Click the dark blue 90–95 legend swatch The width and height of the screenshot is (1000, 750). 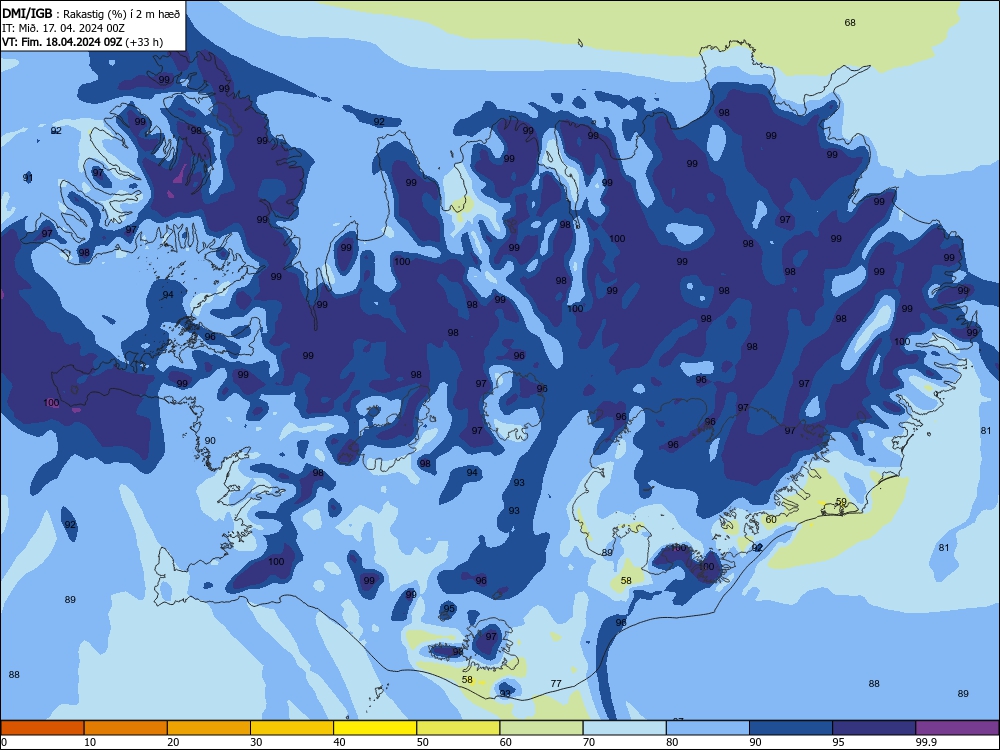pos(791,728)
